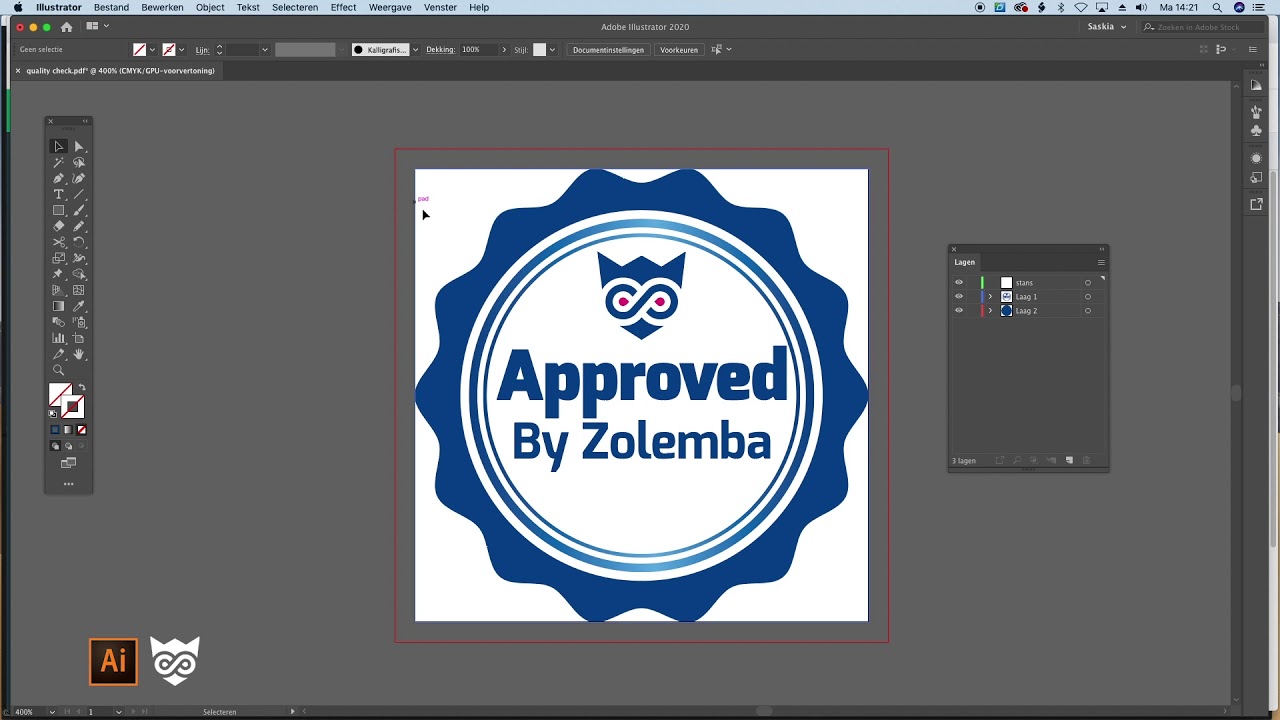Click the Dekking opacity value field

(478, 50)
